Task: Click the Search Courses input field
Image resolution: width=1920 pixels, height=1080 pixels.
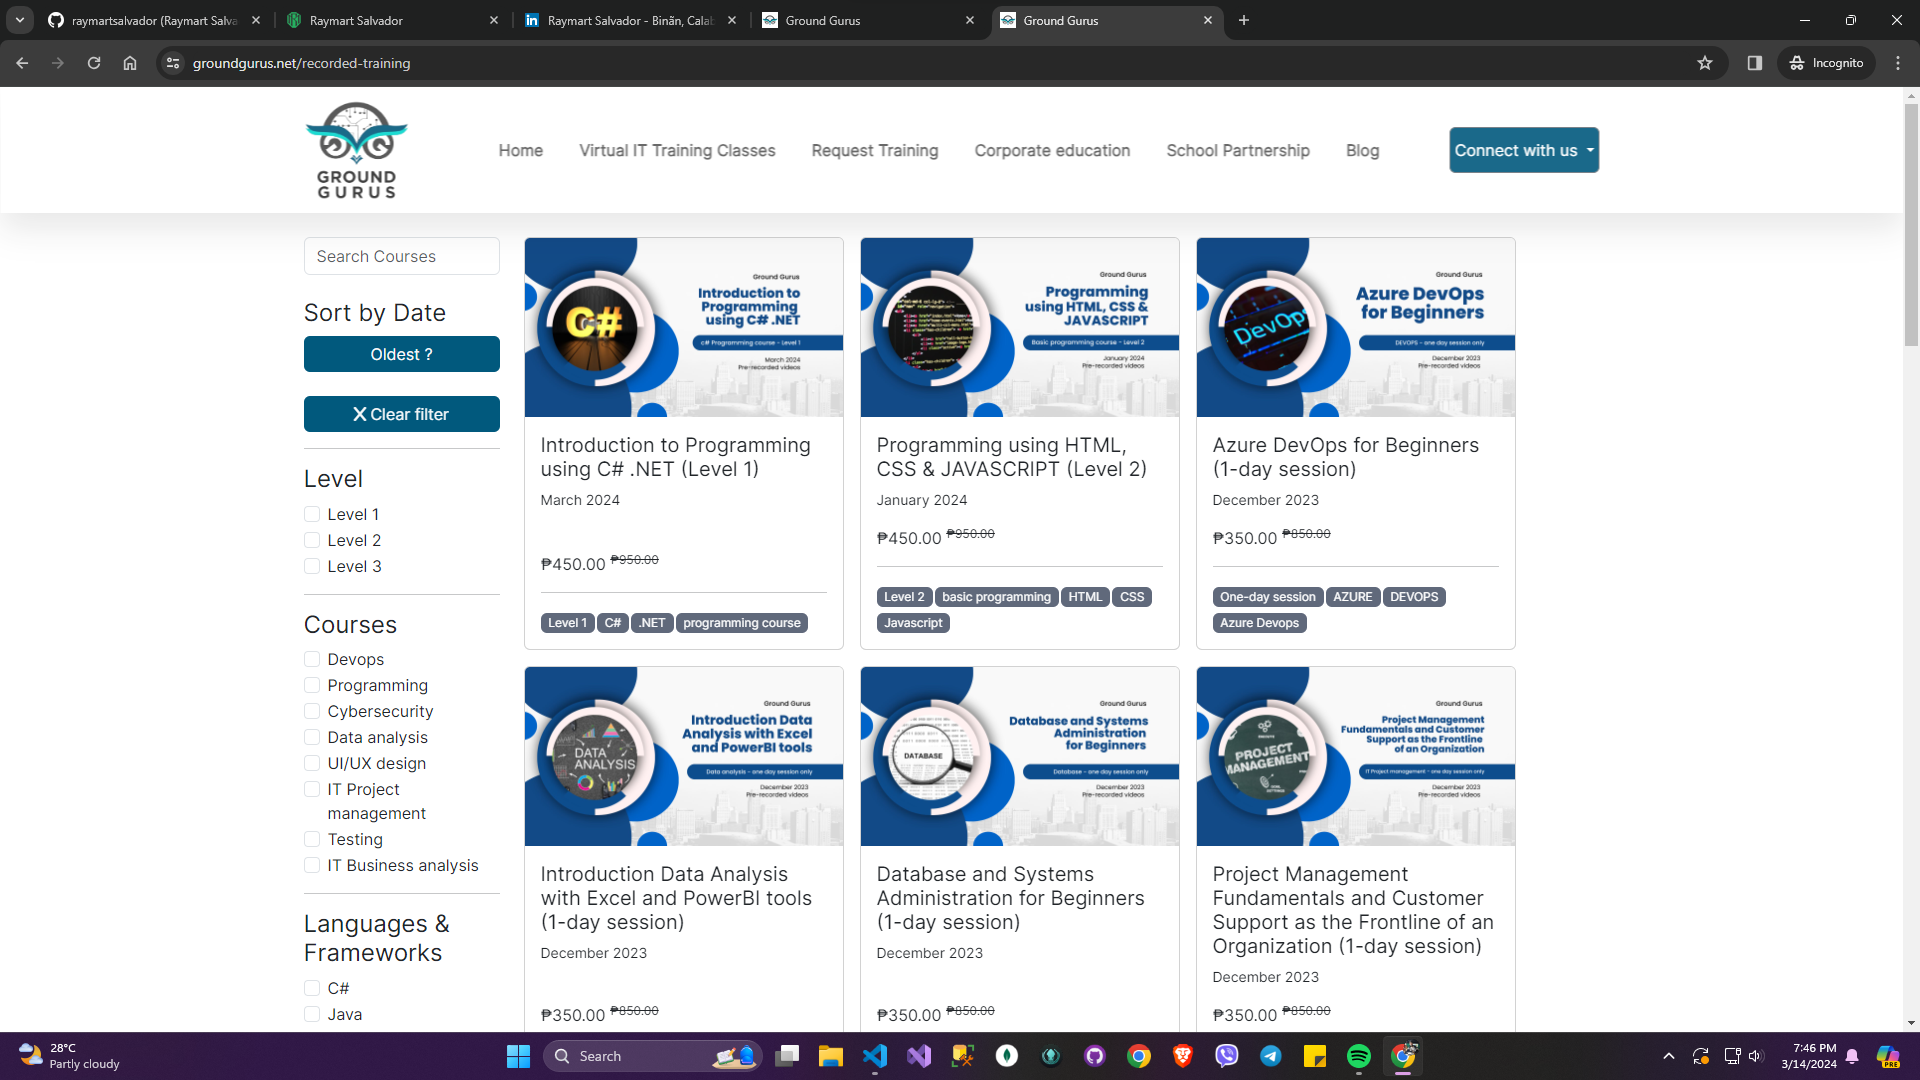Action: click(x=401, y=256)
